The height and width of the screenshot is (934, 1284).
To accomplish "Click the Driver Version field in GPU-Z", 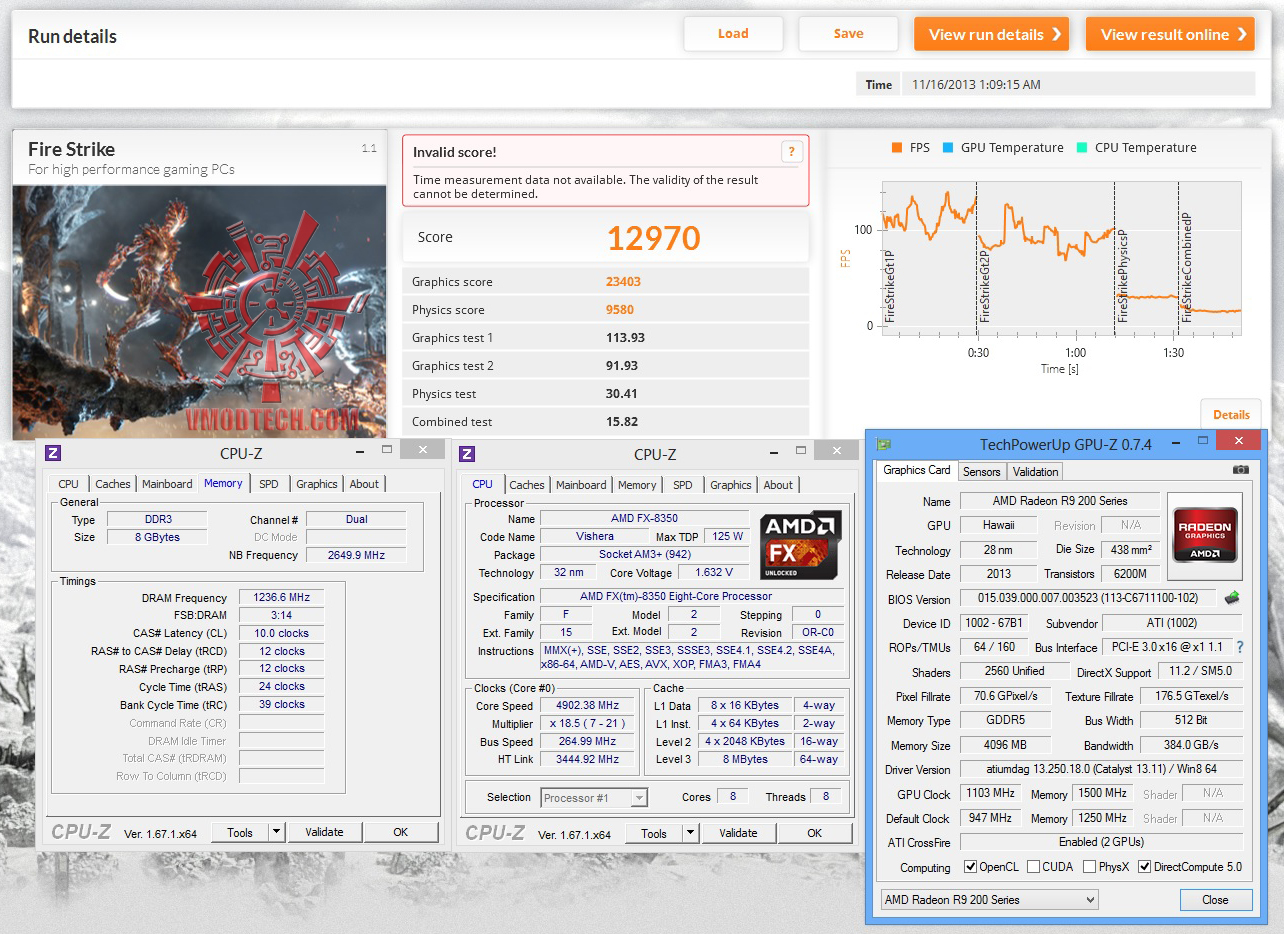I will point(1102,769).
